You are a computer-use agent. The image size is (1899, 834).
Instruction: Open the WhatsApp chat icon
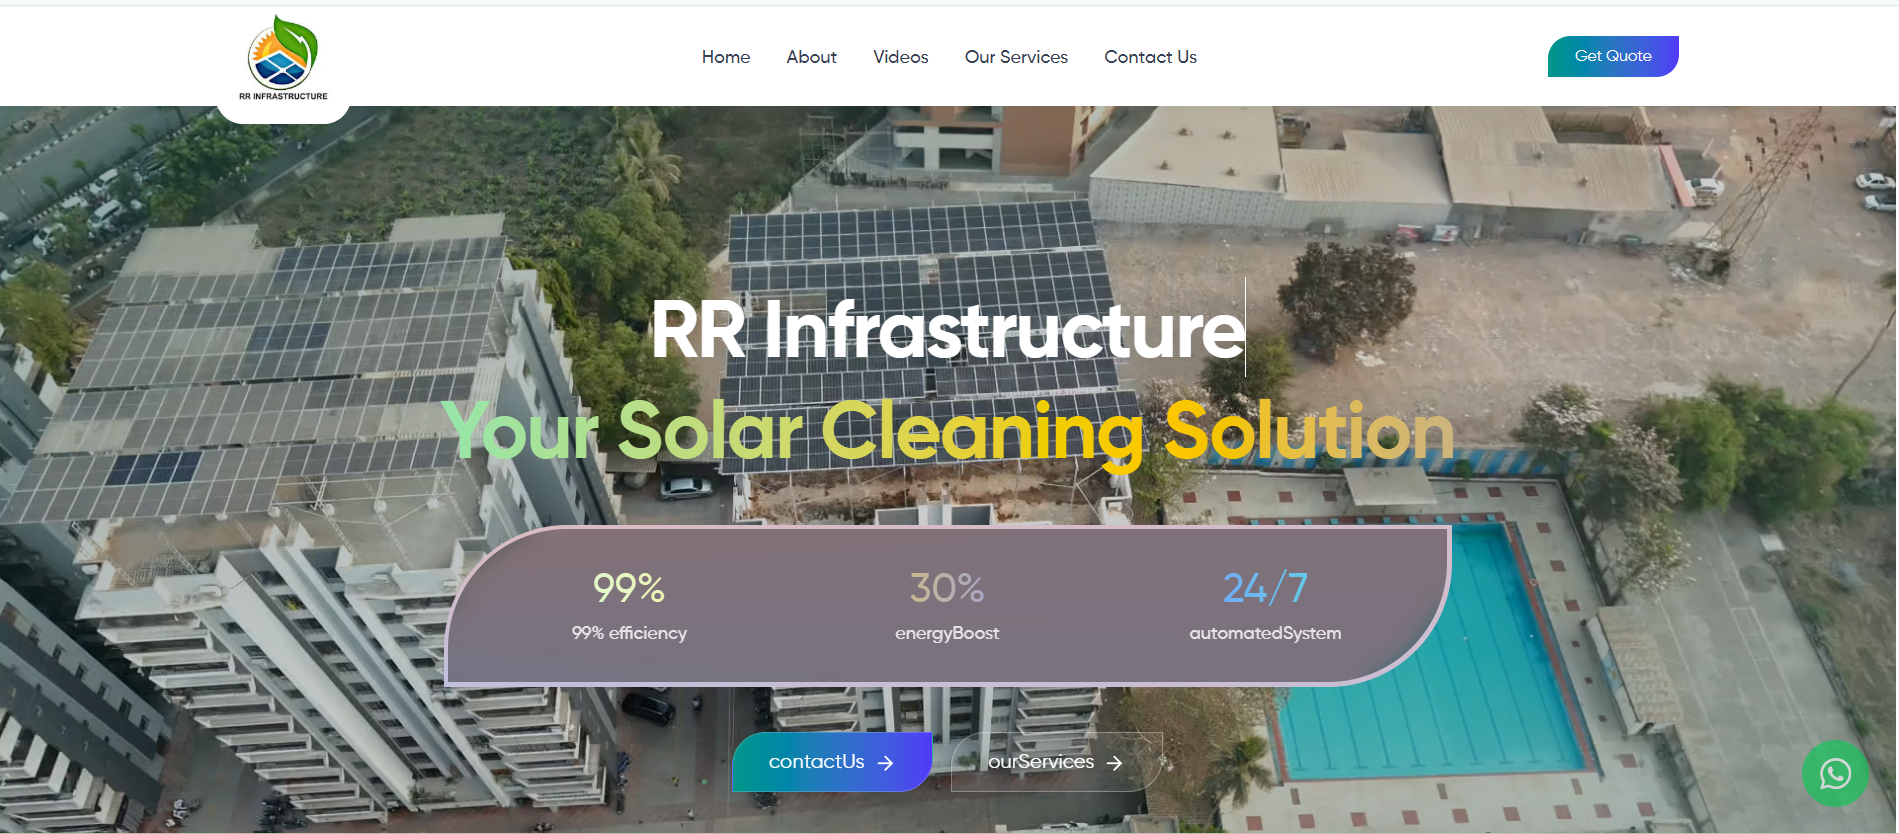click(x=1835, y=774)
